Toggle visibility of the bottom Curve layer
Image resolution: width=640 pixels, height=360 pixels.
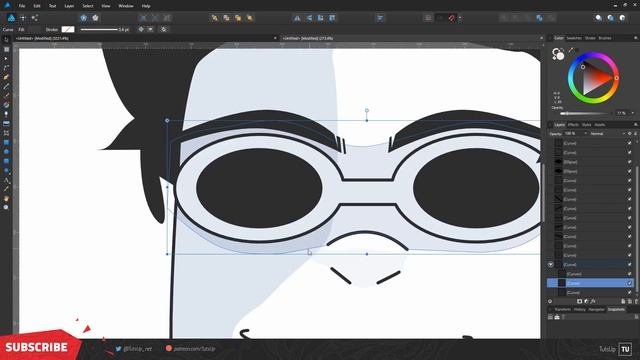pos(629,293)
